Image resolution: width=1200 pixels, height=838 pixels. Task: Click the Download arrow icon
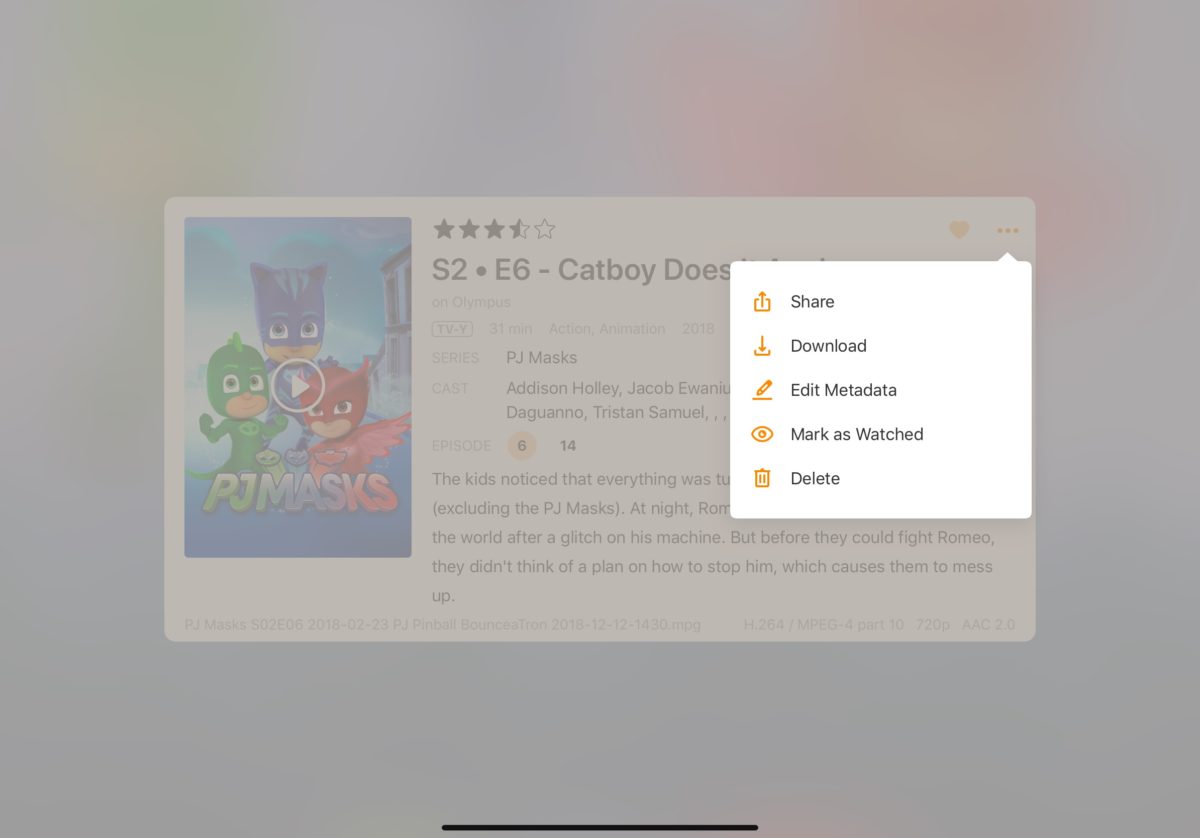[x=762, y=346]
